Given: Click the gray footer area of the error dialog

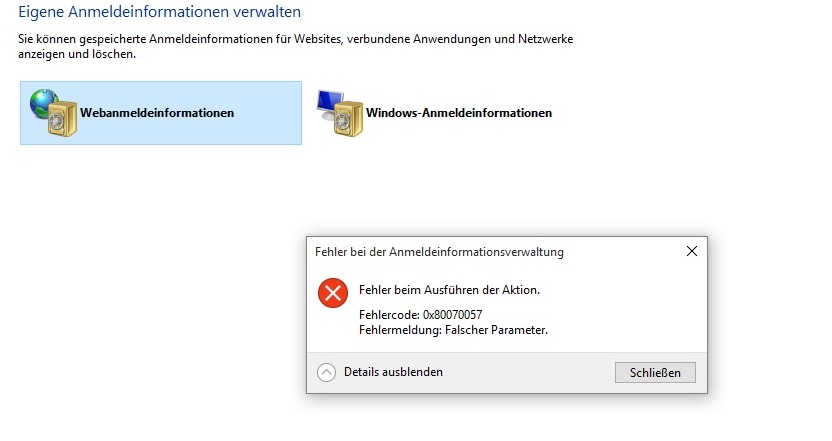Looking at the screenshot, I should pos(525,373).
